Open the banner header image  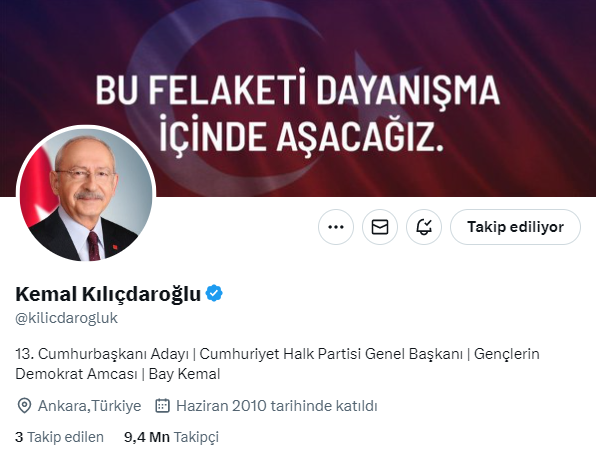click(x=298, y=98)
